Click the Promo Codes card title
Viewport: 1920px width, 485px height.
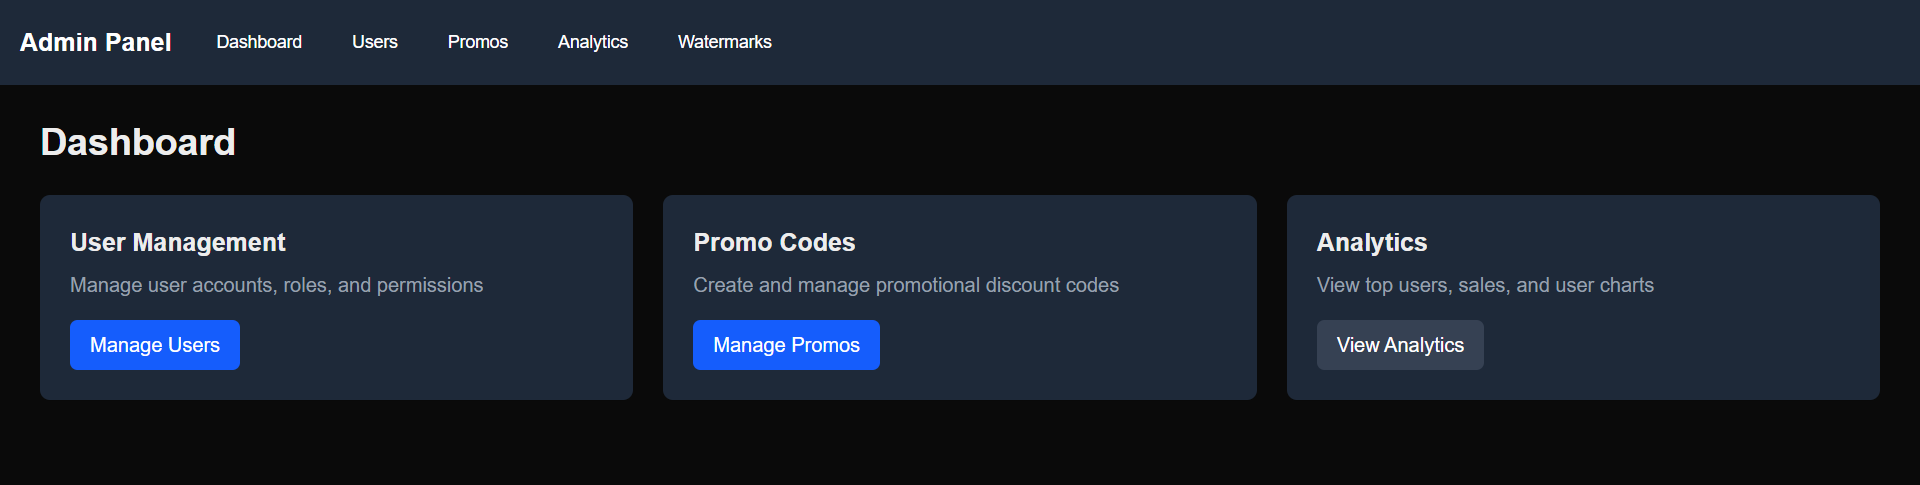pyautogui.click(x=774, y=242)
